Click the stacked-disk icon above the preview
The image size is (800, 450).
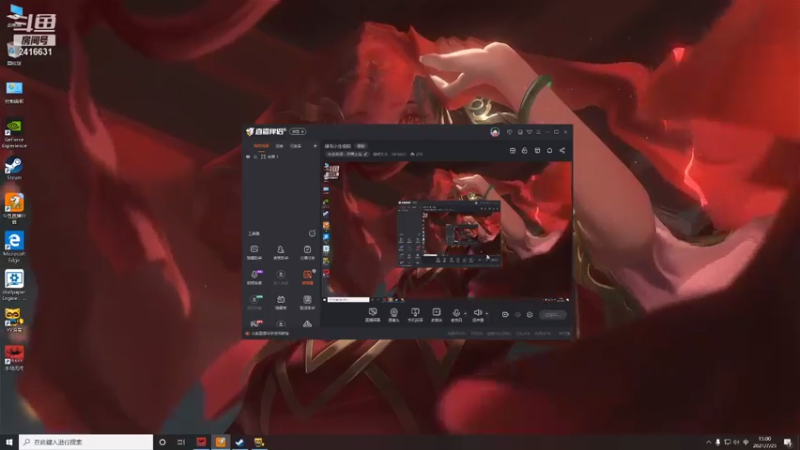(x=513, y=151)
